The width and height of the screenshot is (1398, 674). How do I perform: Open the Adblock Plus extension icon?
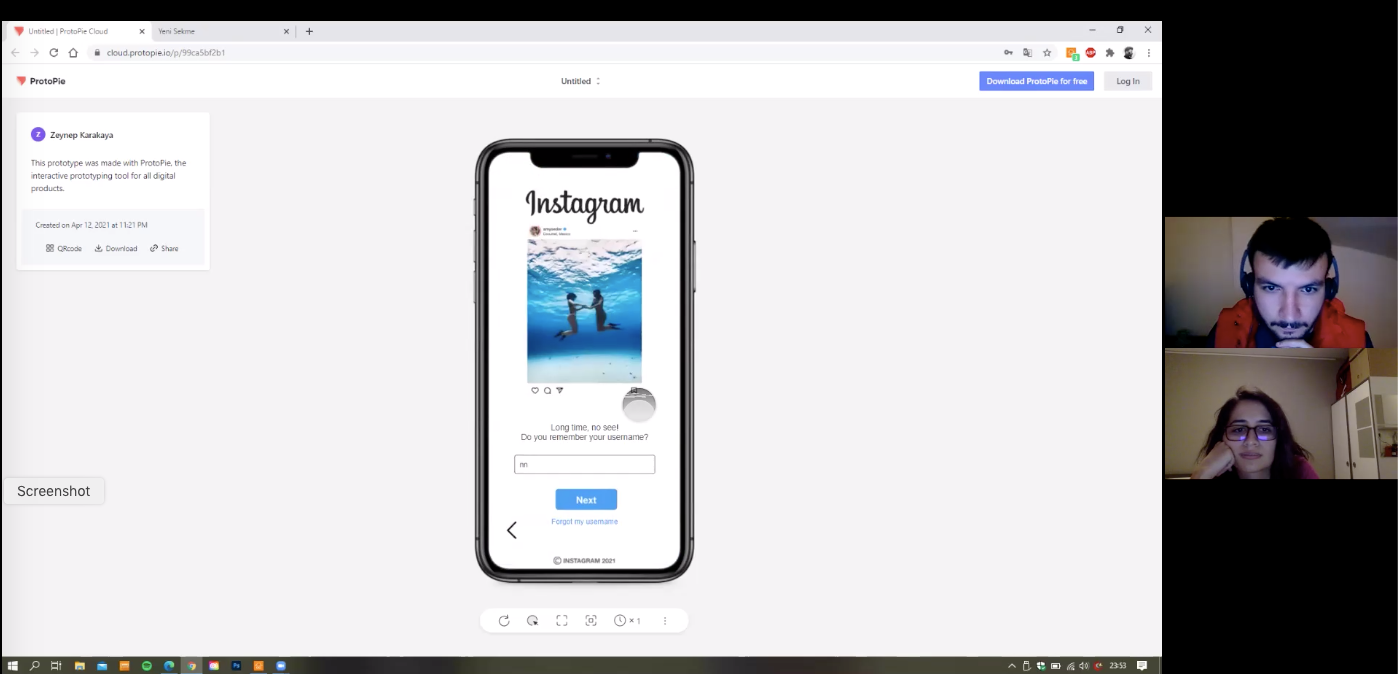(1091, 53)
